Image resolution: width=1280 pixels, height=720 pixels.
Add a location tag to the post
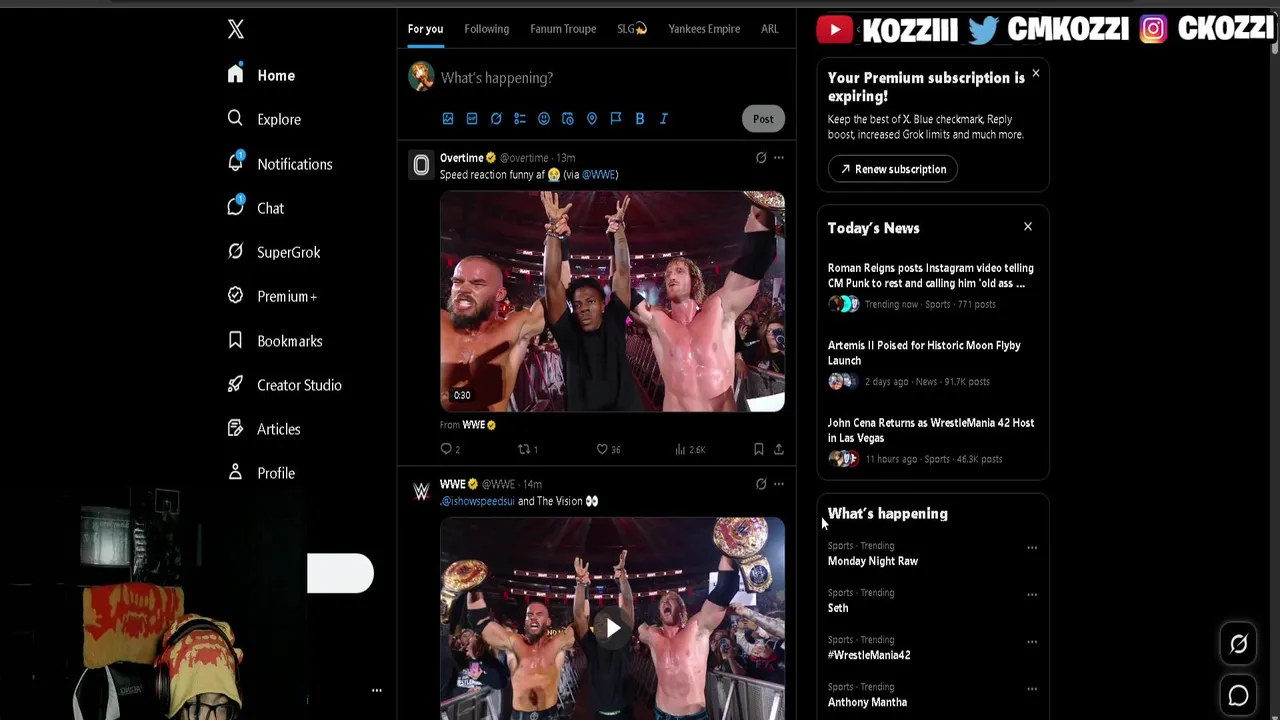click(x=592, y=118)
